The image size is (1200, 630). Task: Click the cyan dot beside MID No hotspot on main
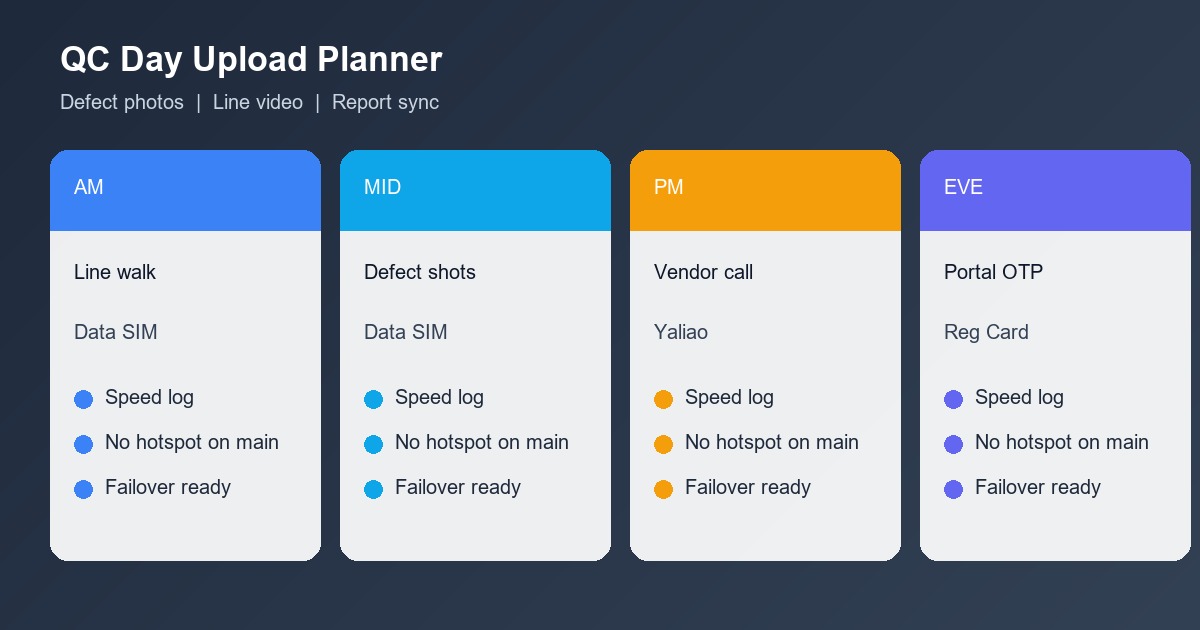pyautogui.click(x=373, y=444)
